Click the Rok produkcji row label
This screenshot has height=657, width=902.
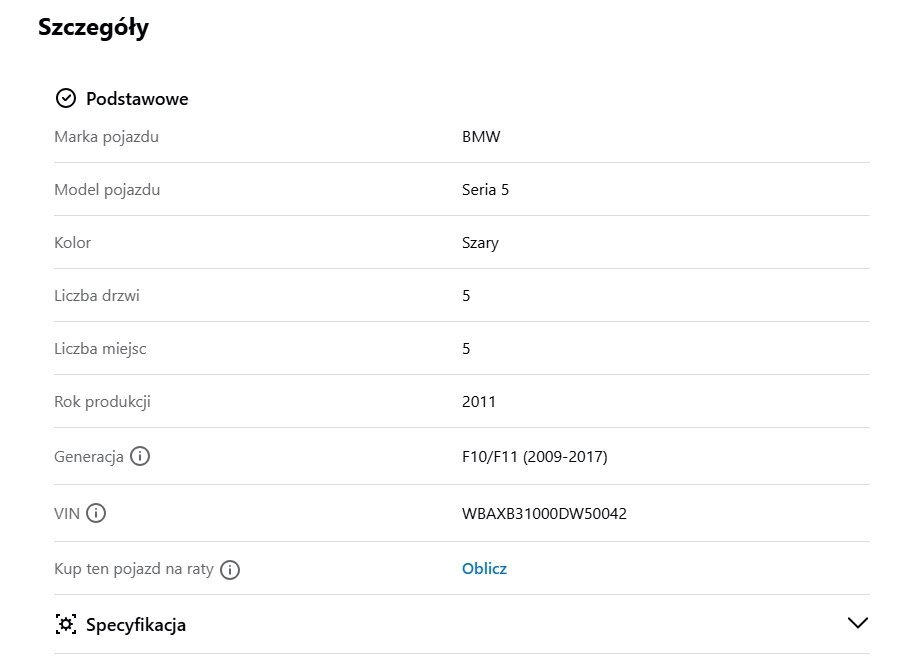click(x=102, y=402)
